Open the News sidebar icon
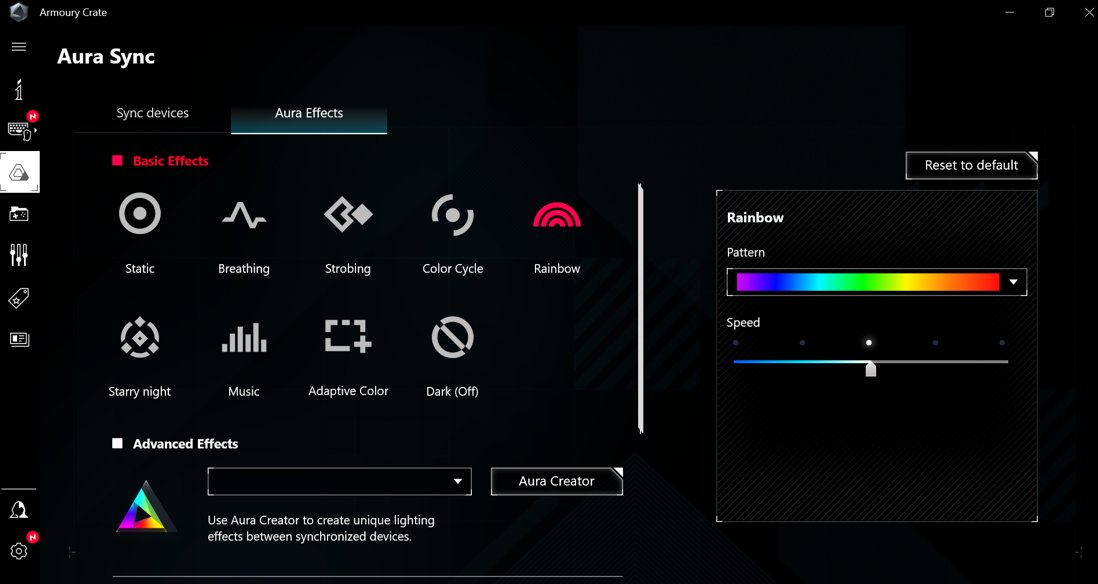The image size is (1098, 584). pos(19,340)
